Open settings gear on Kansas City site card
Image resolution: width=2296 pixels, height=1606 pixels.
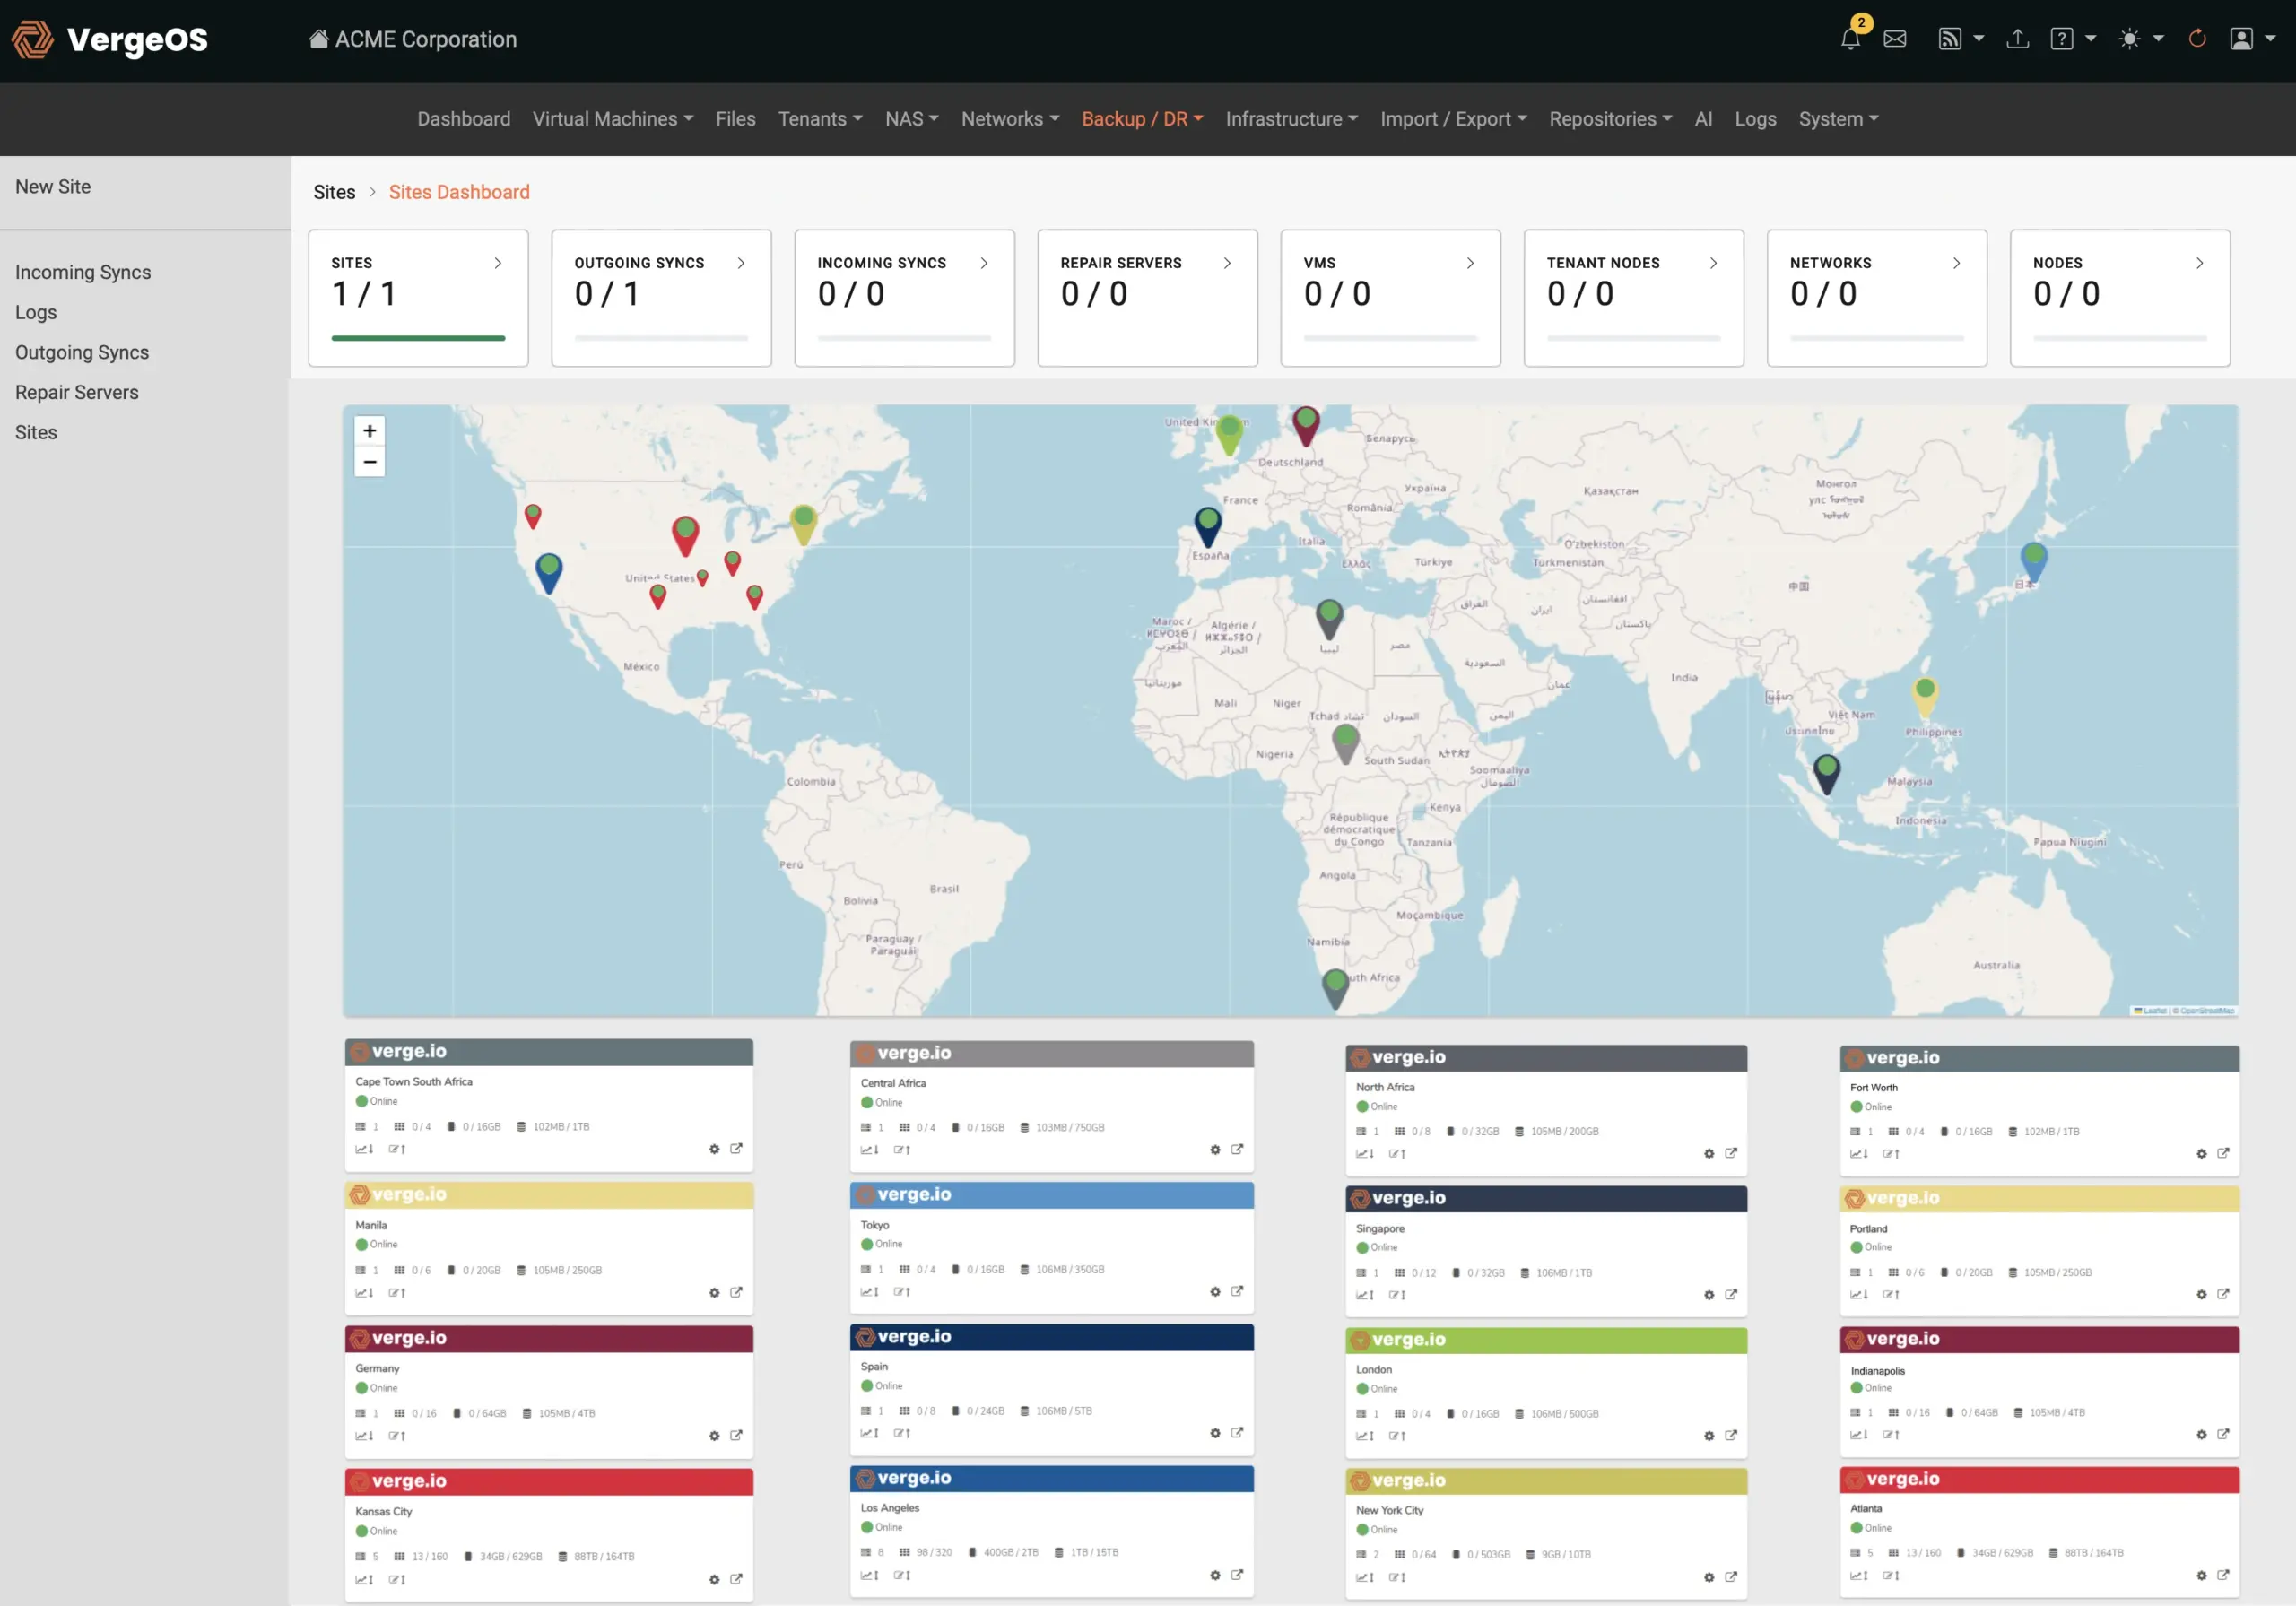tap(714, 1579)
